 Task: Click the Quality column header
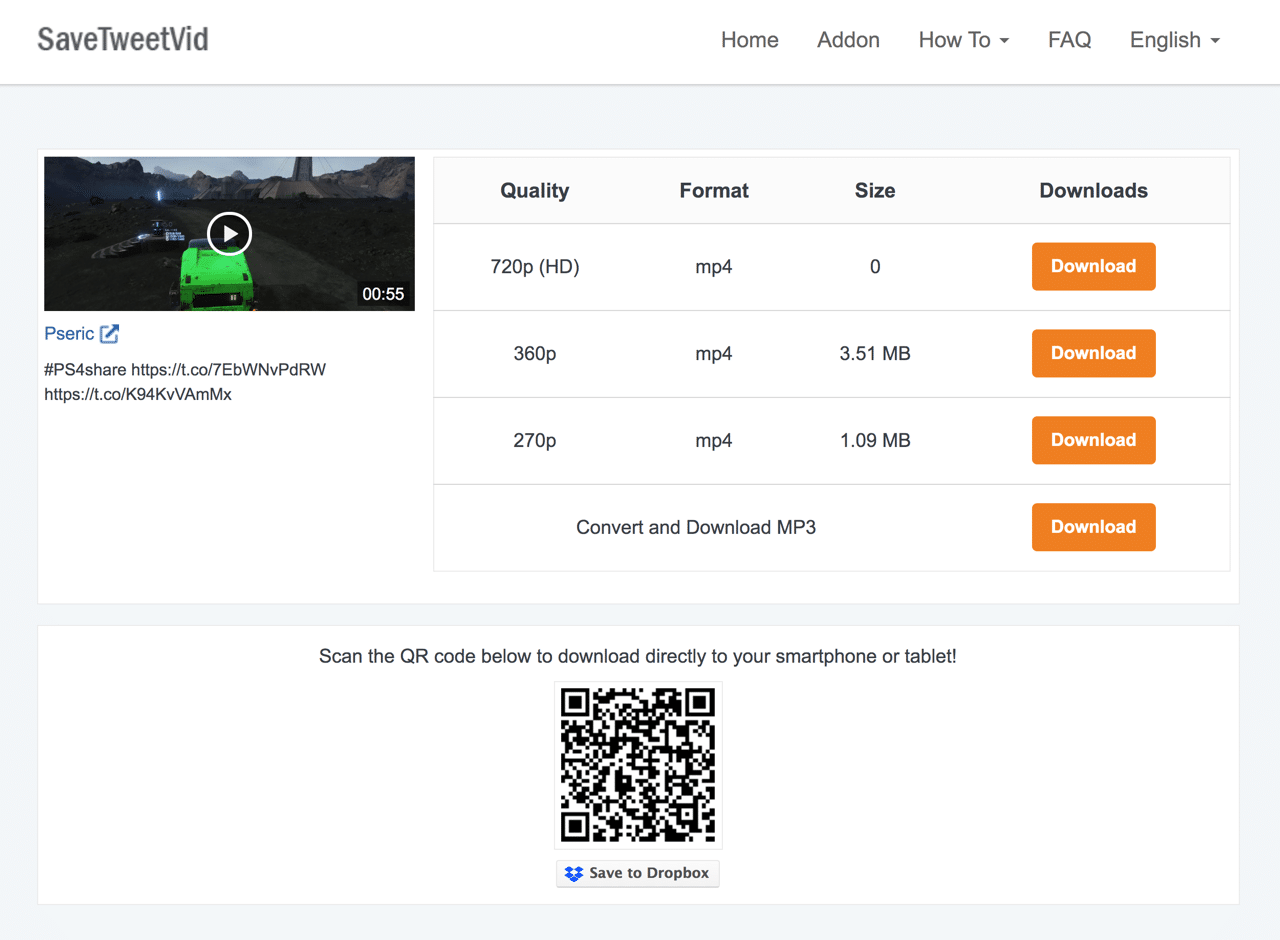pyautogui.click(x=535, y=191)
